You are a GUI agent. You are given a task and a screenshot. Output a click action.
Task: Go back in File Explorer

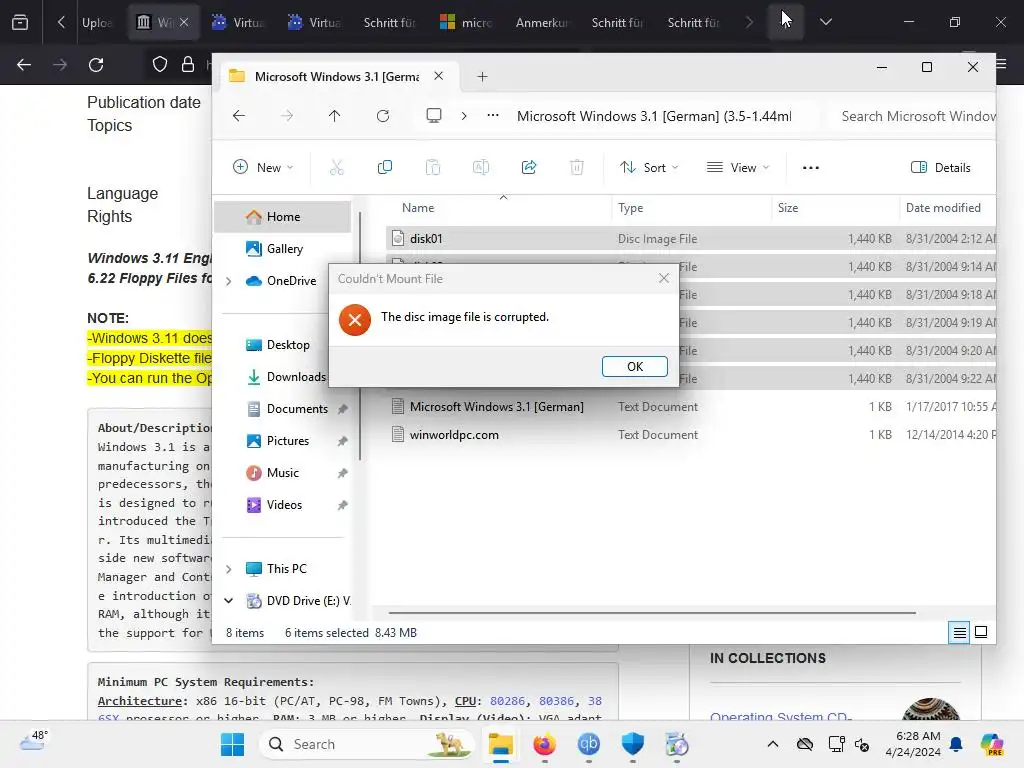tap(239, 116)
